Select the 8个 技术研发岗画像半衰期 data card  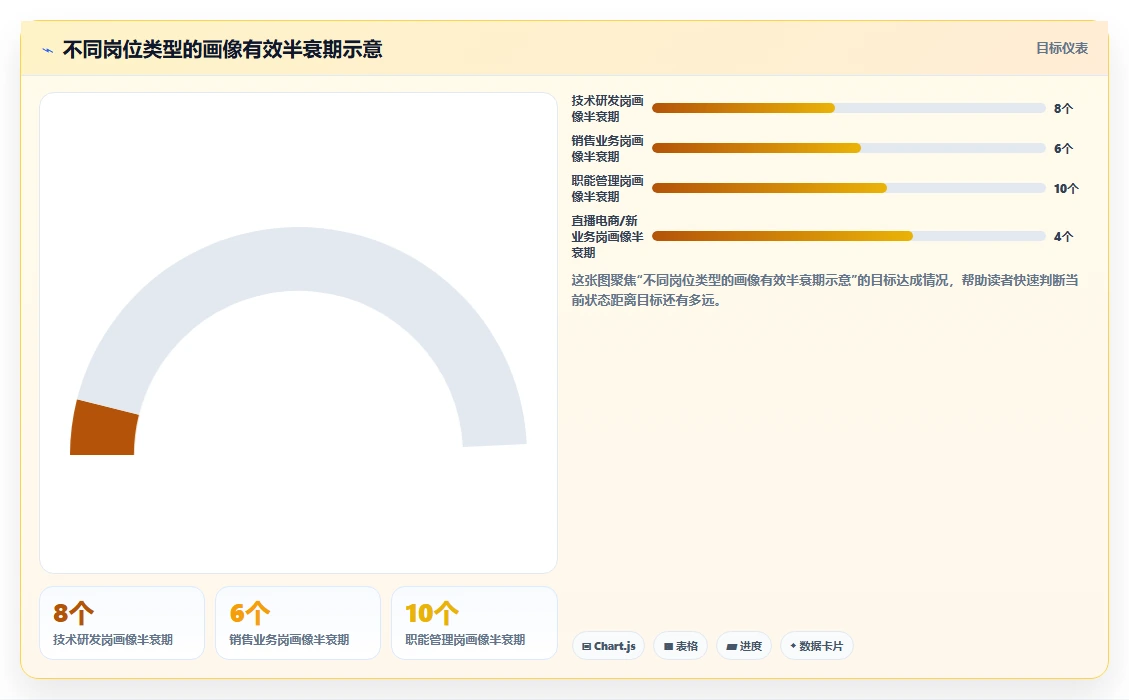(122, 623)
